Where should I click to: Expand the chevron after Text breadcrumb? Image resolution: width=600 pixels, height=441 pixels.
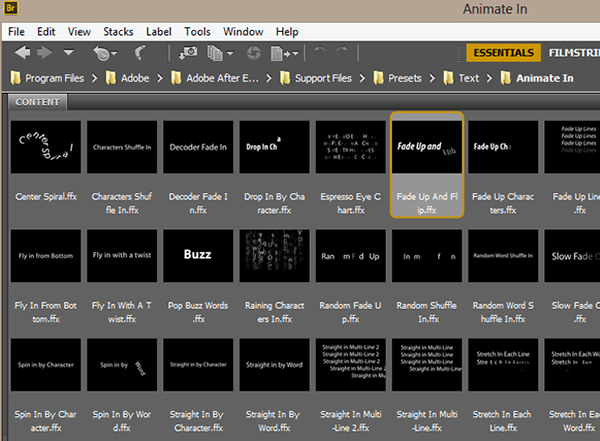point(489,78)
